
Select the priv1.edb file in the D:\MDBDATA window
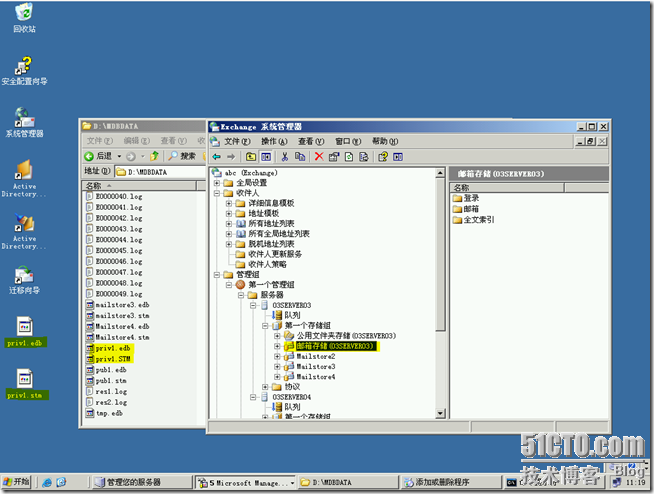click(x=108, y=348)
